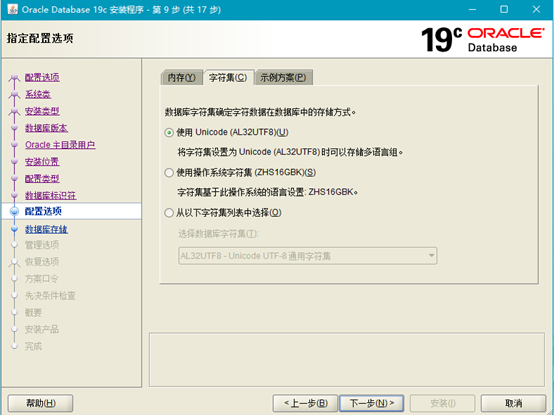Click the disabled 方案口令 step text
Screen dimensions: 554x415
[42, 279]
